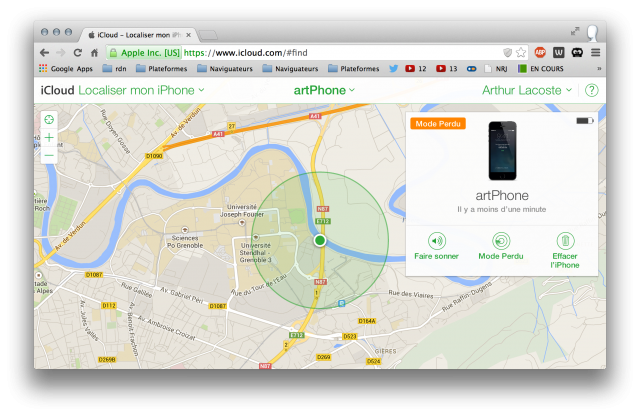Center the map on device location
The height and width of the screenshot is (416, 640).
[49, 120]
